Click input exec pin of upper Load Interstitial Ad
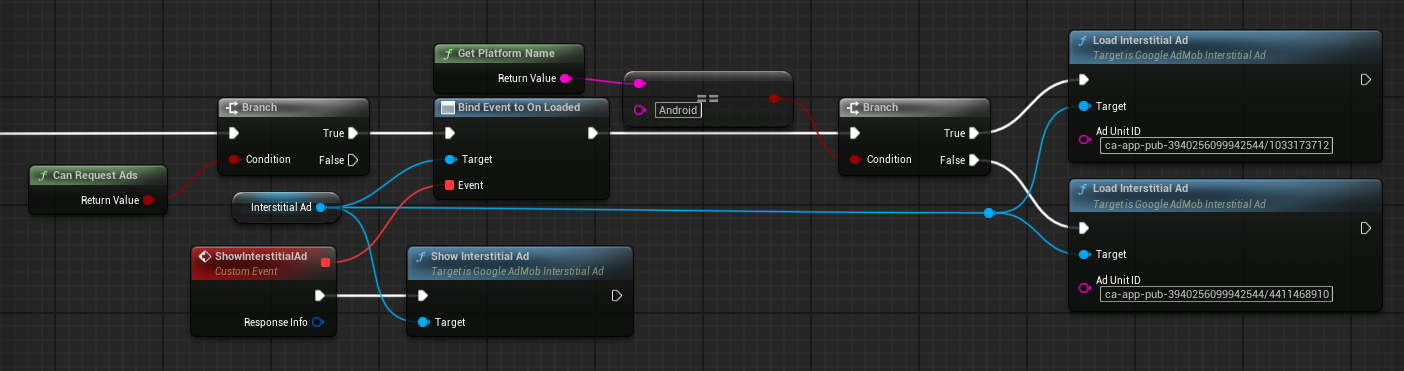 1084,80
